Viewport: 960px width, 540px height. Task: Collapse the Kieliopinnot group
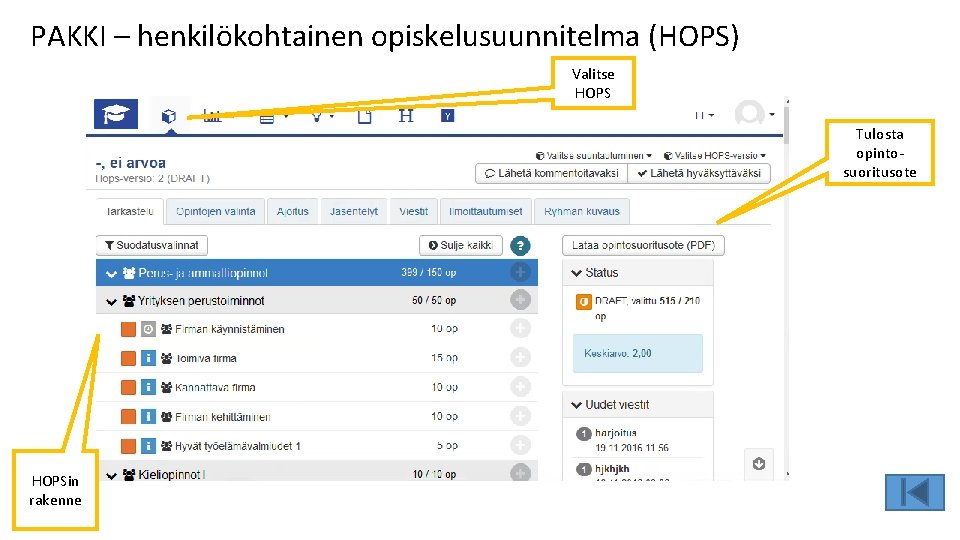coord(111,475)
